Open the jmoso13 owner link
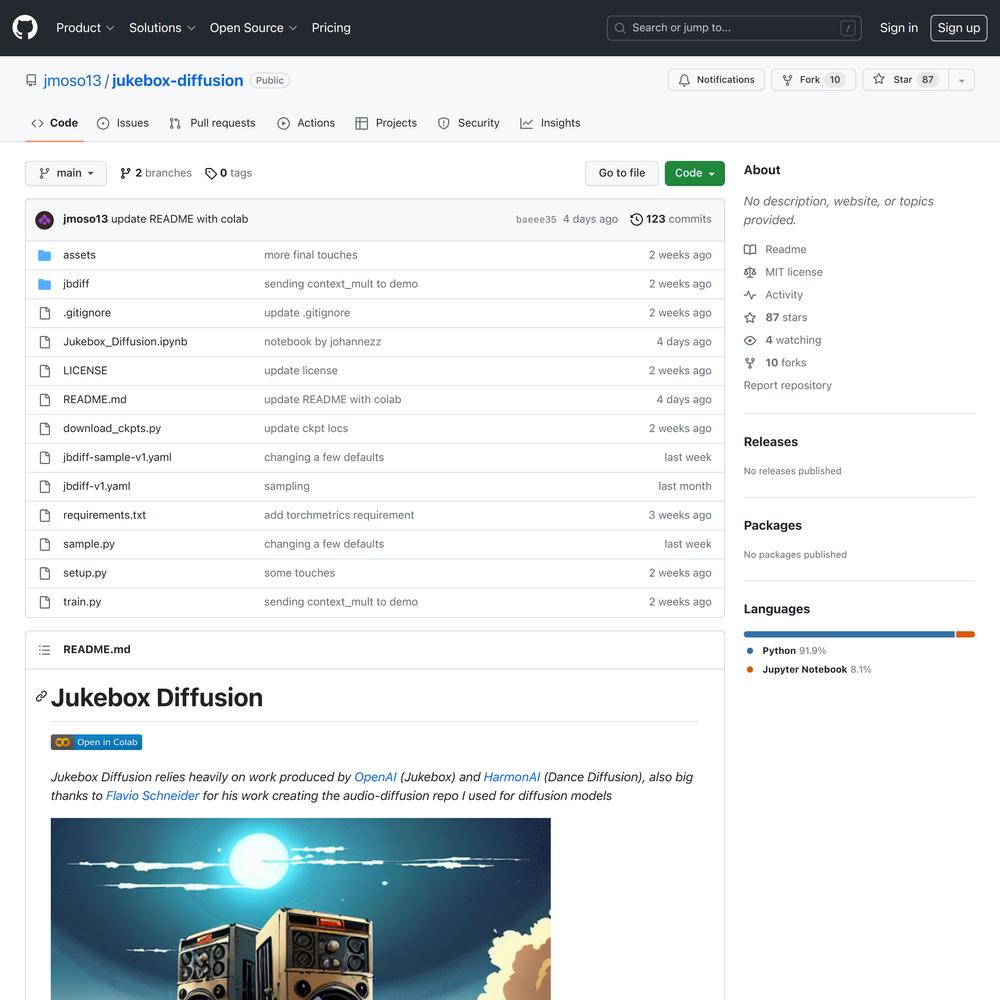The image size is (1000, 1000). tap(72, 80)
